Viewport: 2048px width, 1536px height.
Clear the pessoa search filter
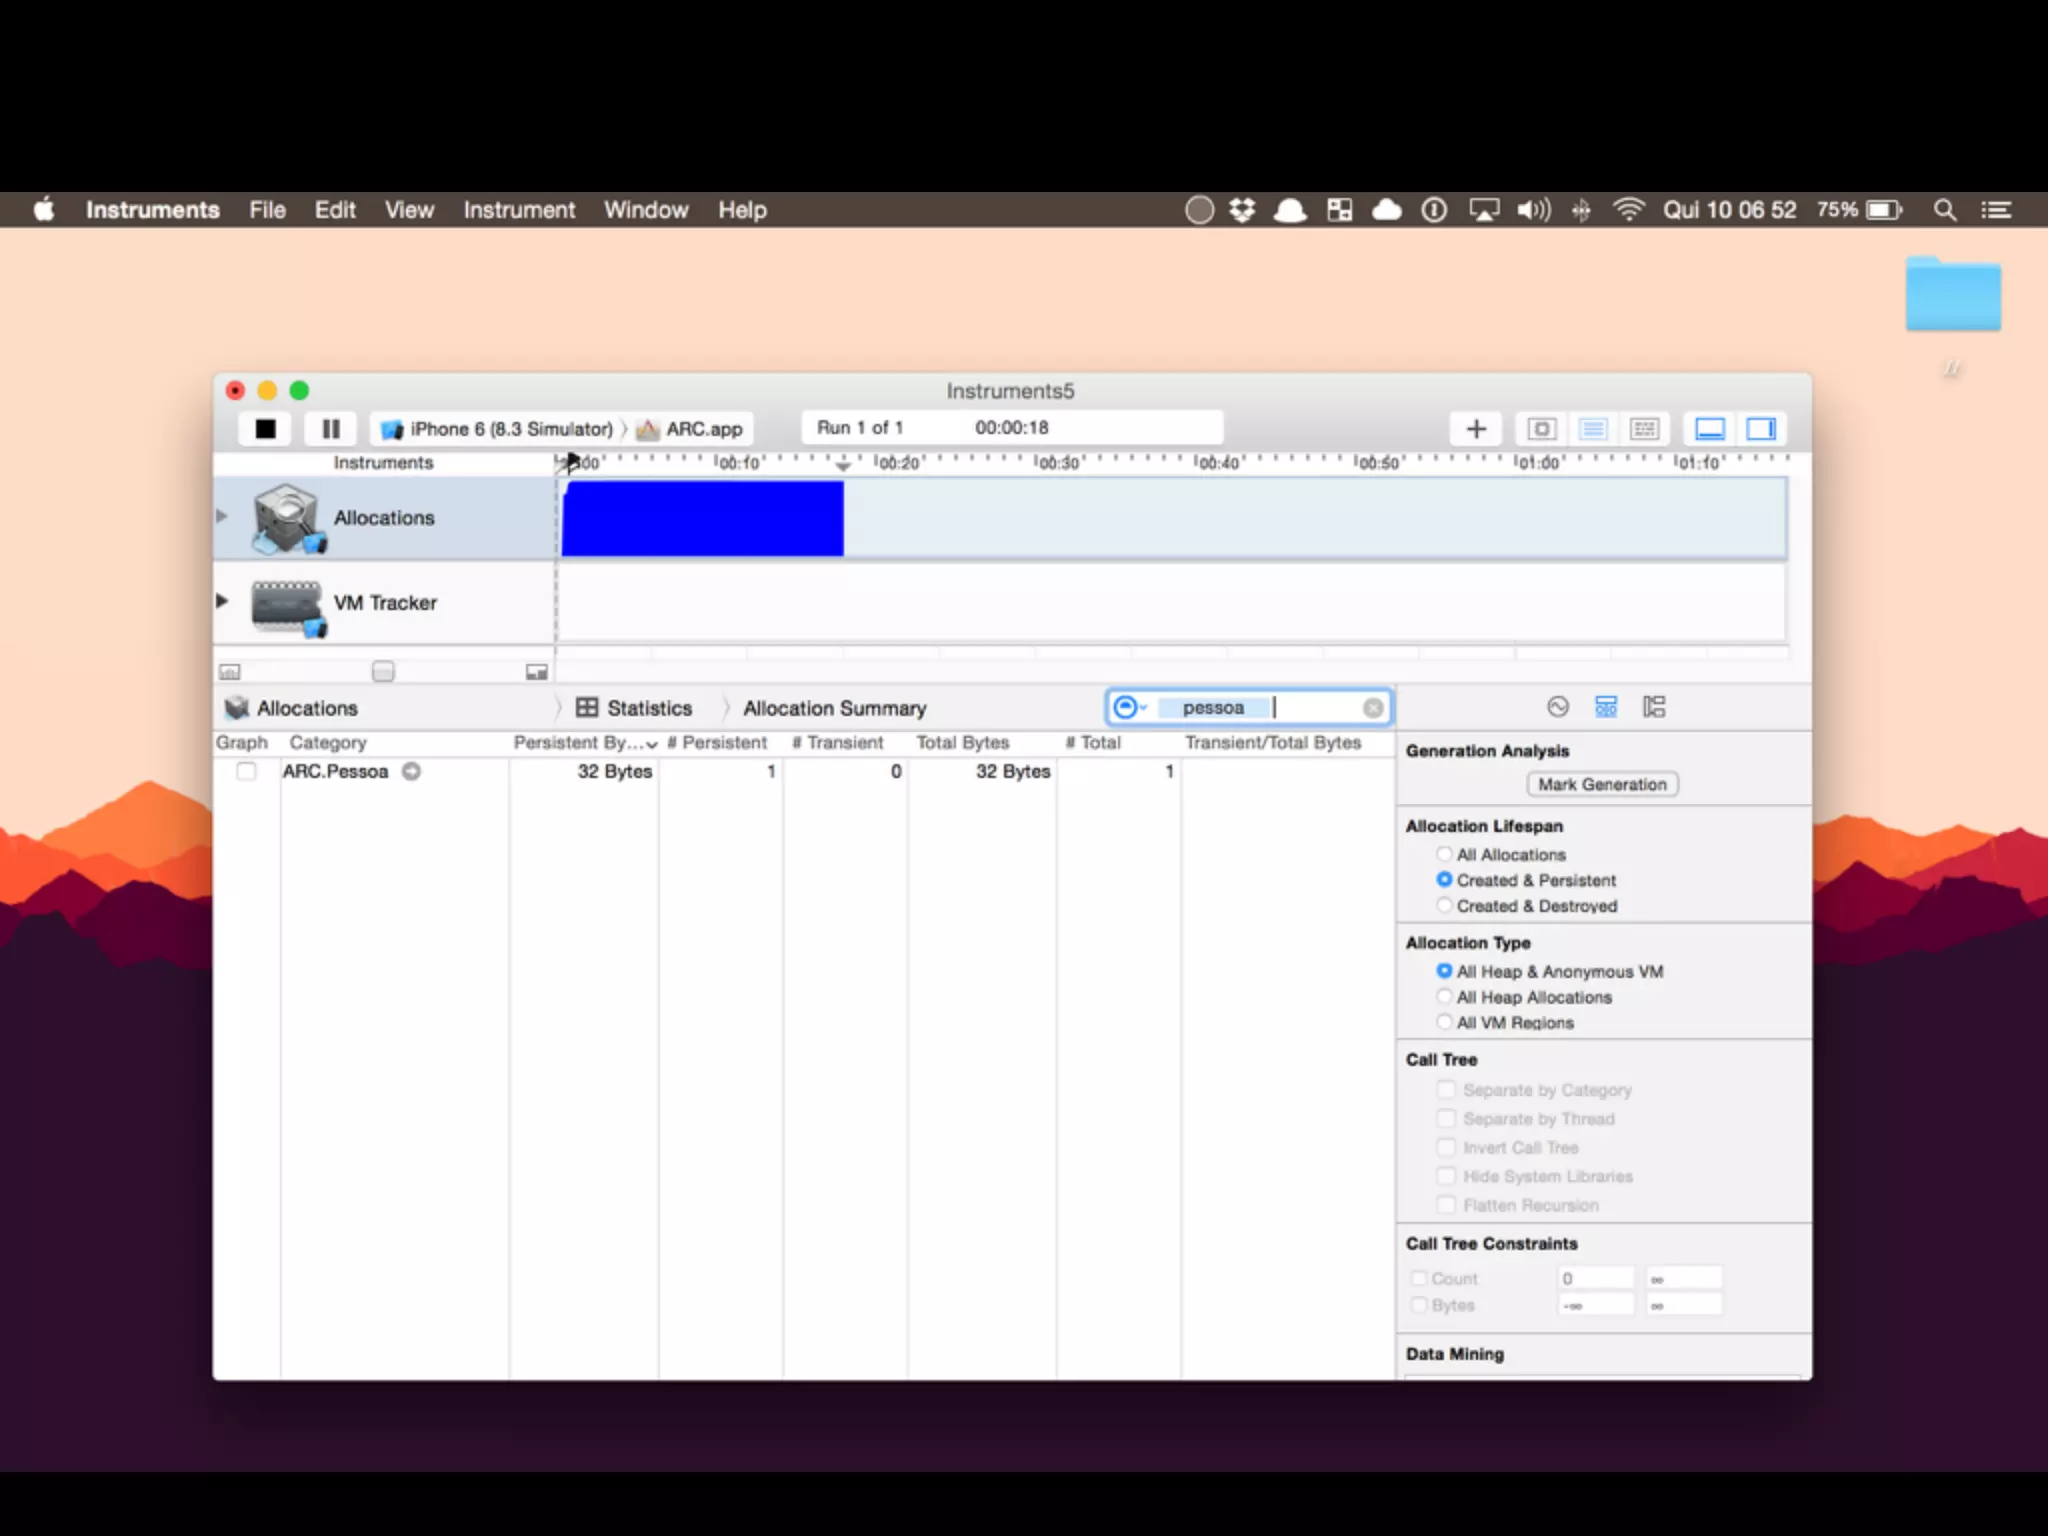point(1373,708)
